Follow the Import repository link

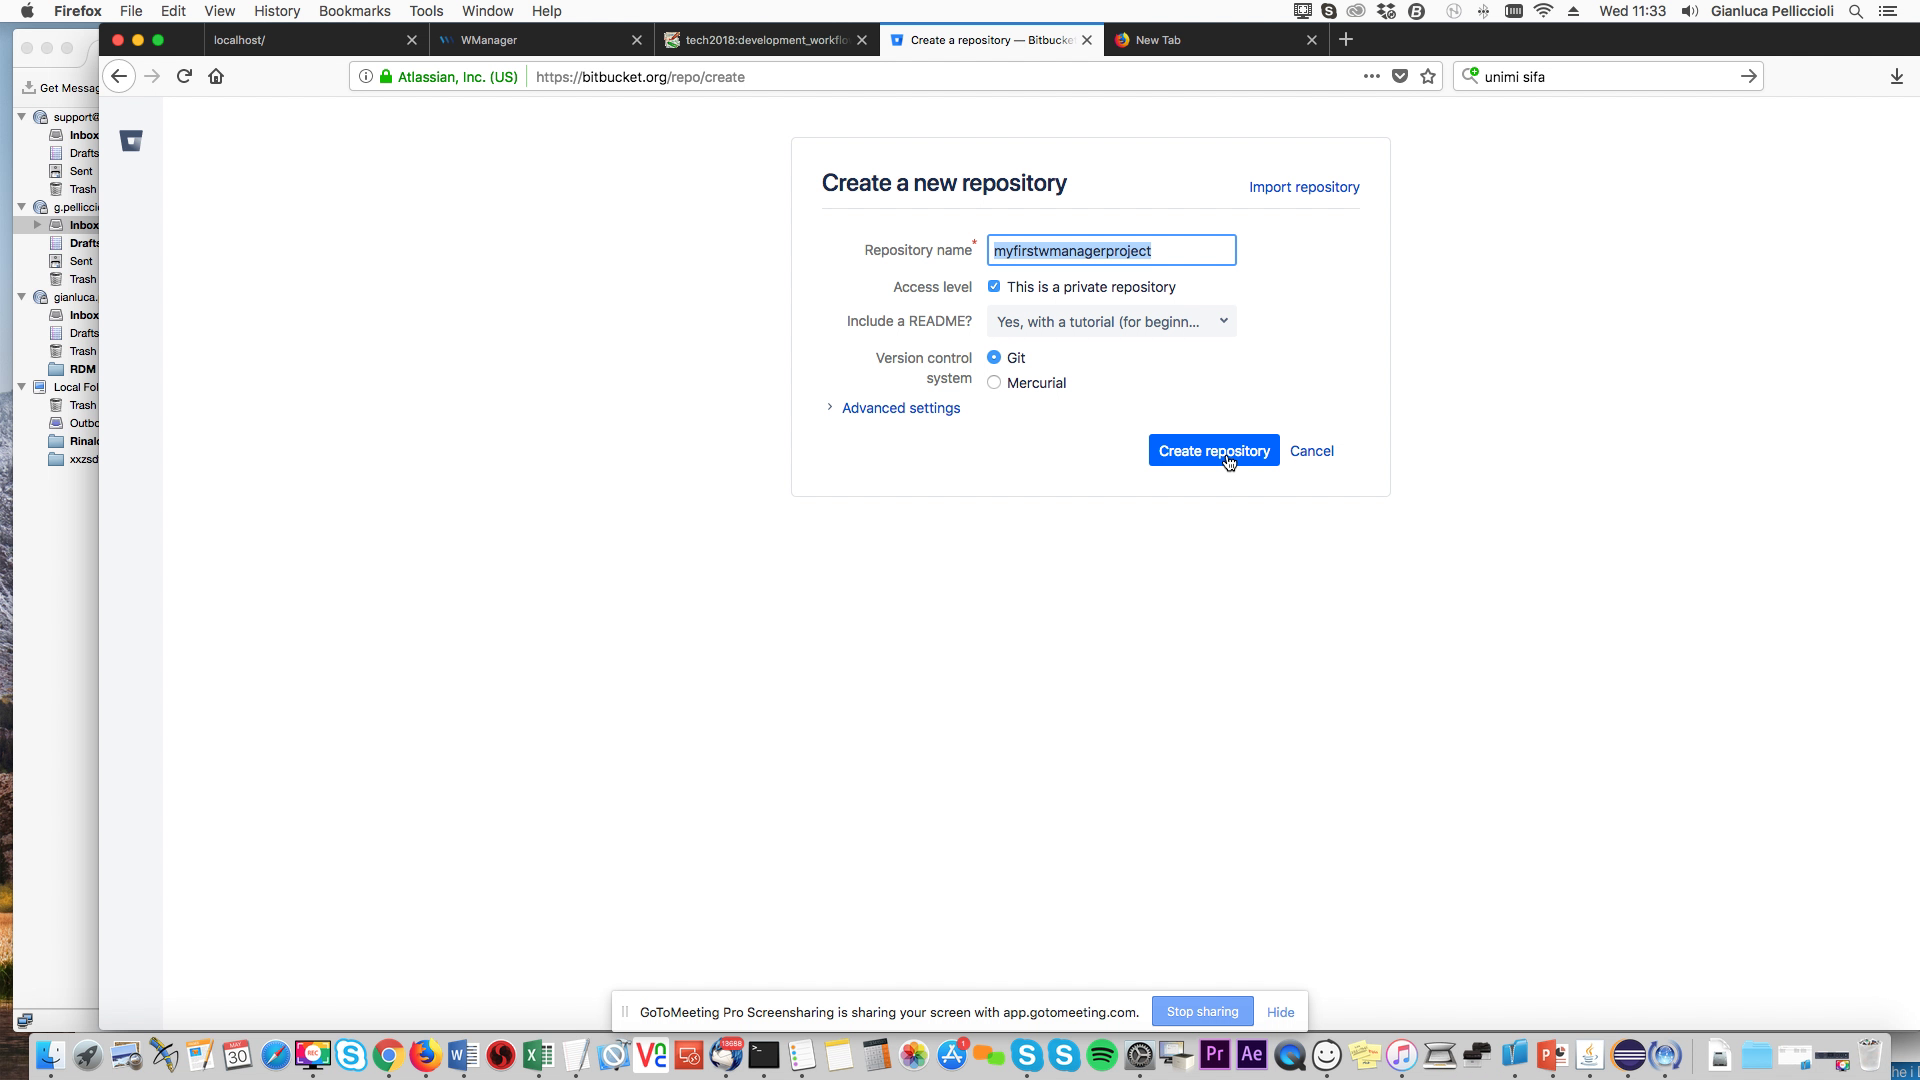click(1304, 187)
